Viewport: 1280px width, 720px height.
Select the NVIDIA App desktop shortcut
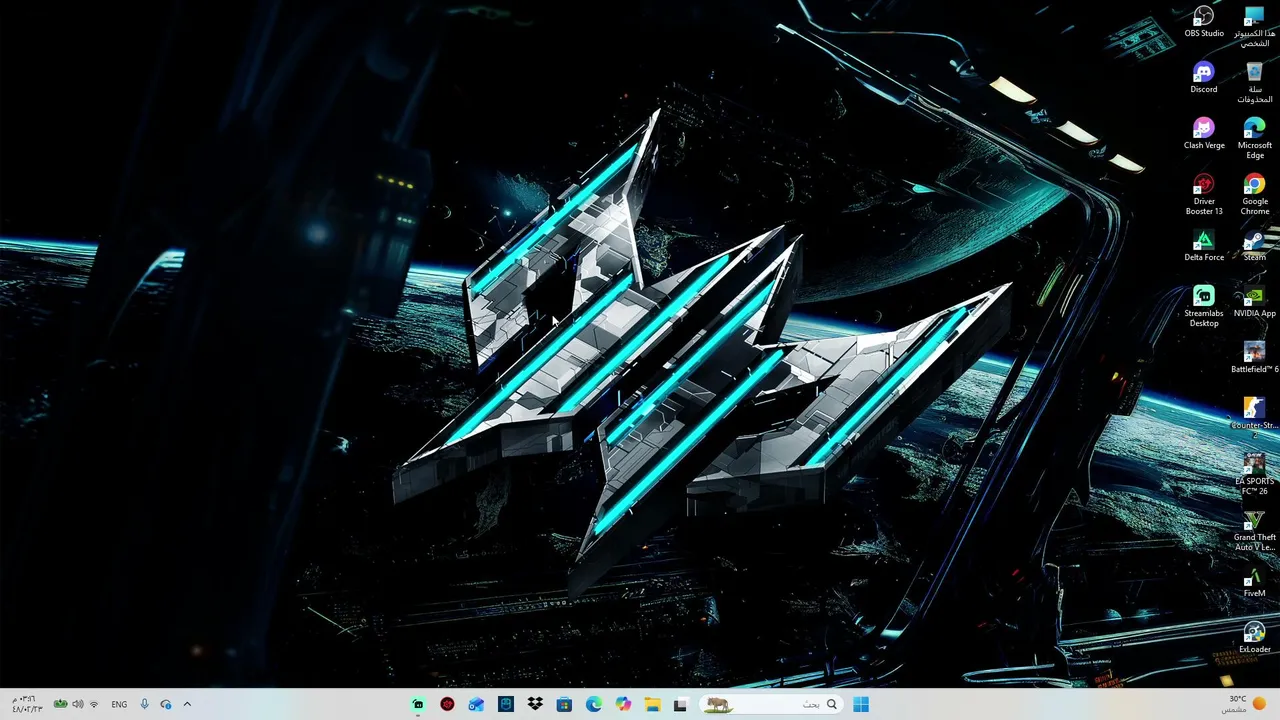(x=1255, y=302)
